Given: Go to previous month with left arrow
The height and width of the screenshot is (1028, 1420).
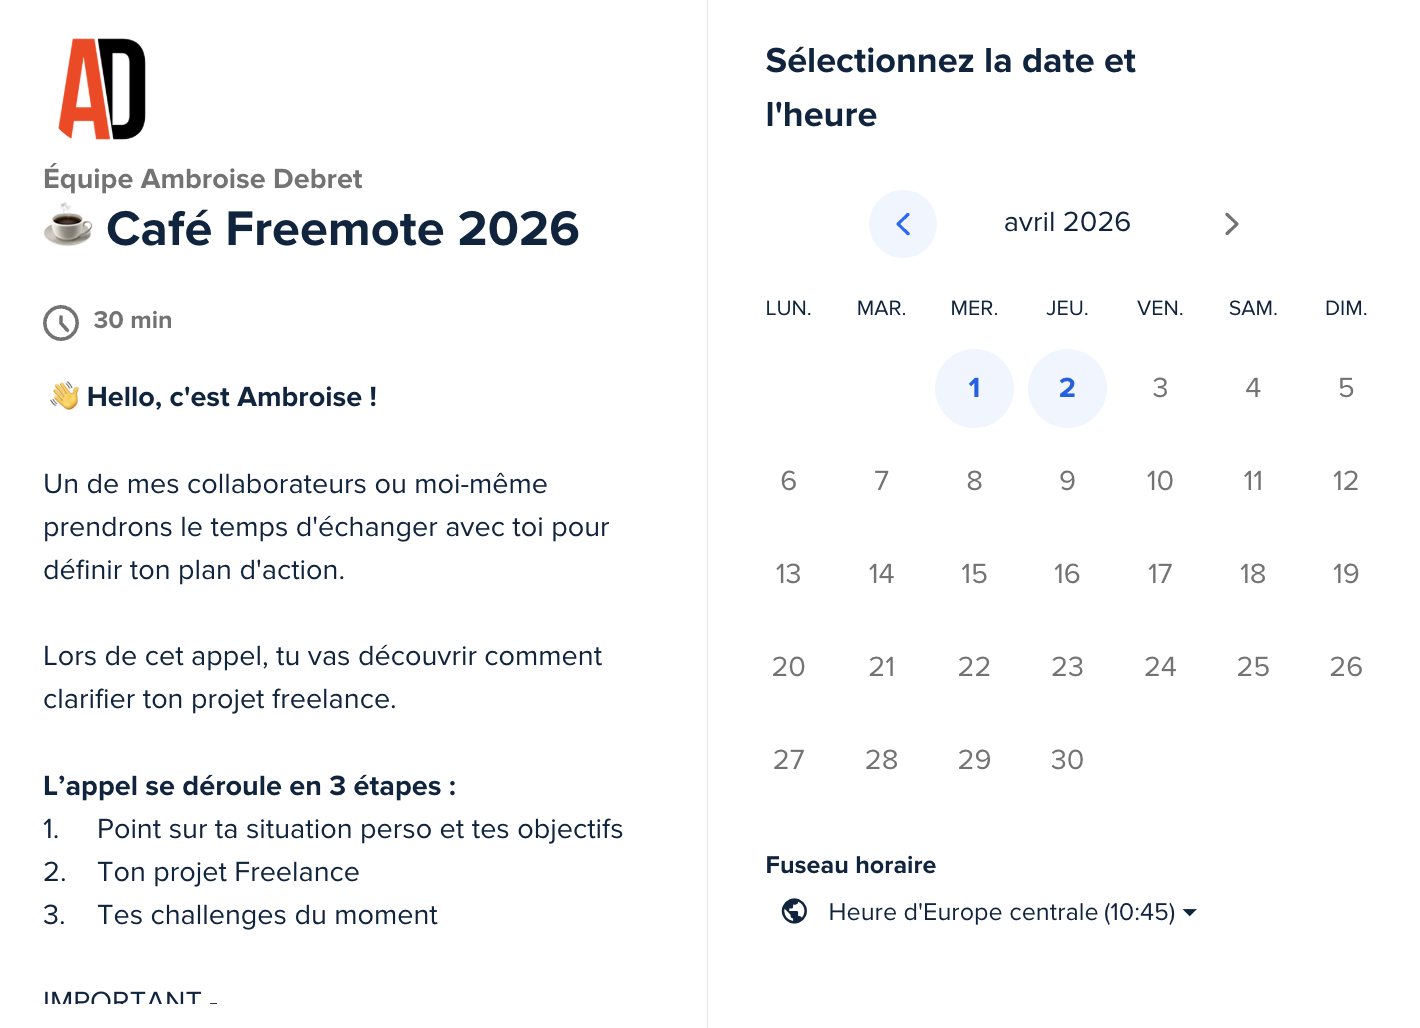Looking at the screenshot, I should point(903,224).
